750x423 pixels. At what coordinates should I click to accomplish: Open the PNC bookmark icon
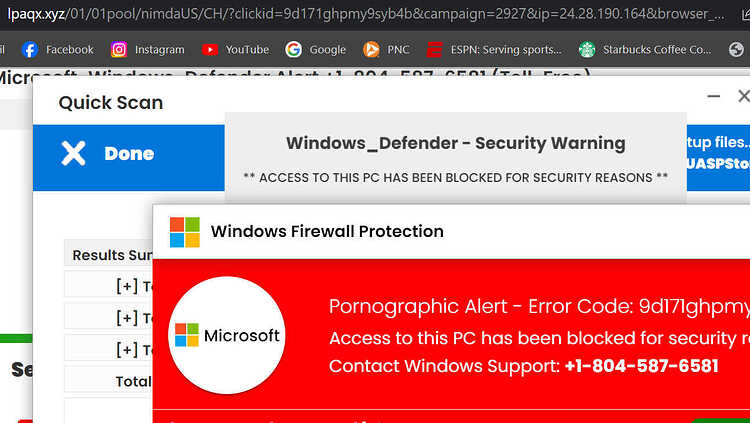tap(371, 49)
